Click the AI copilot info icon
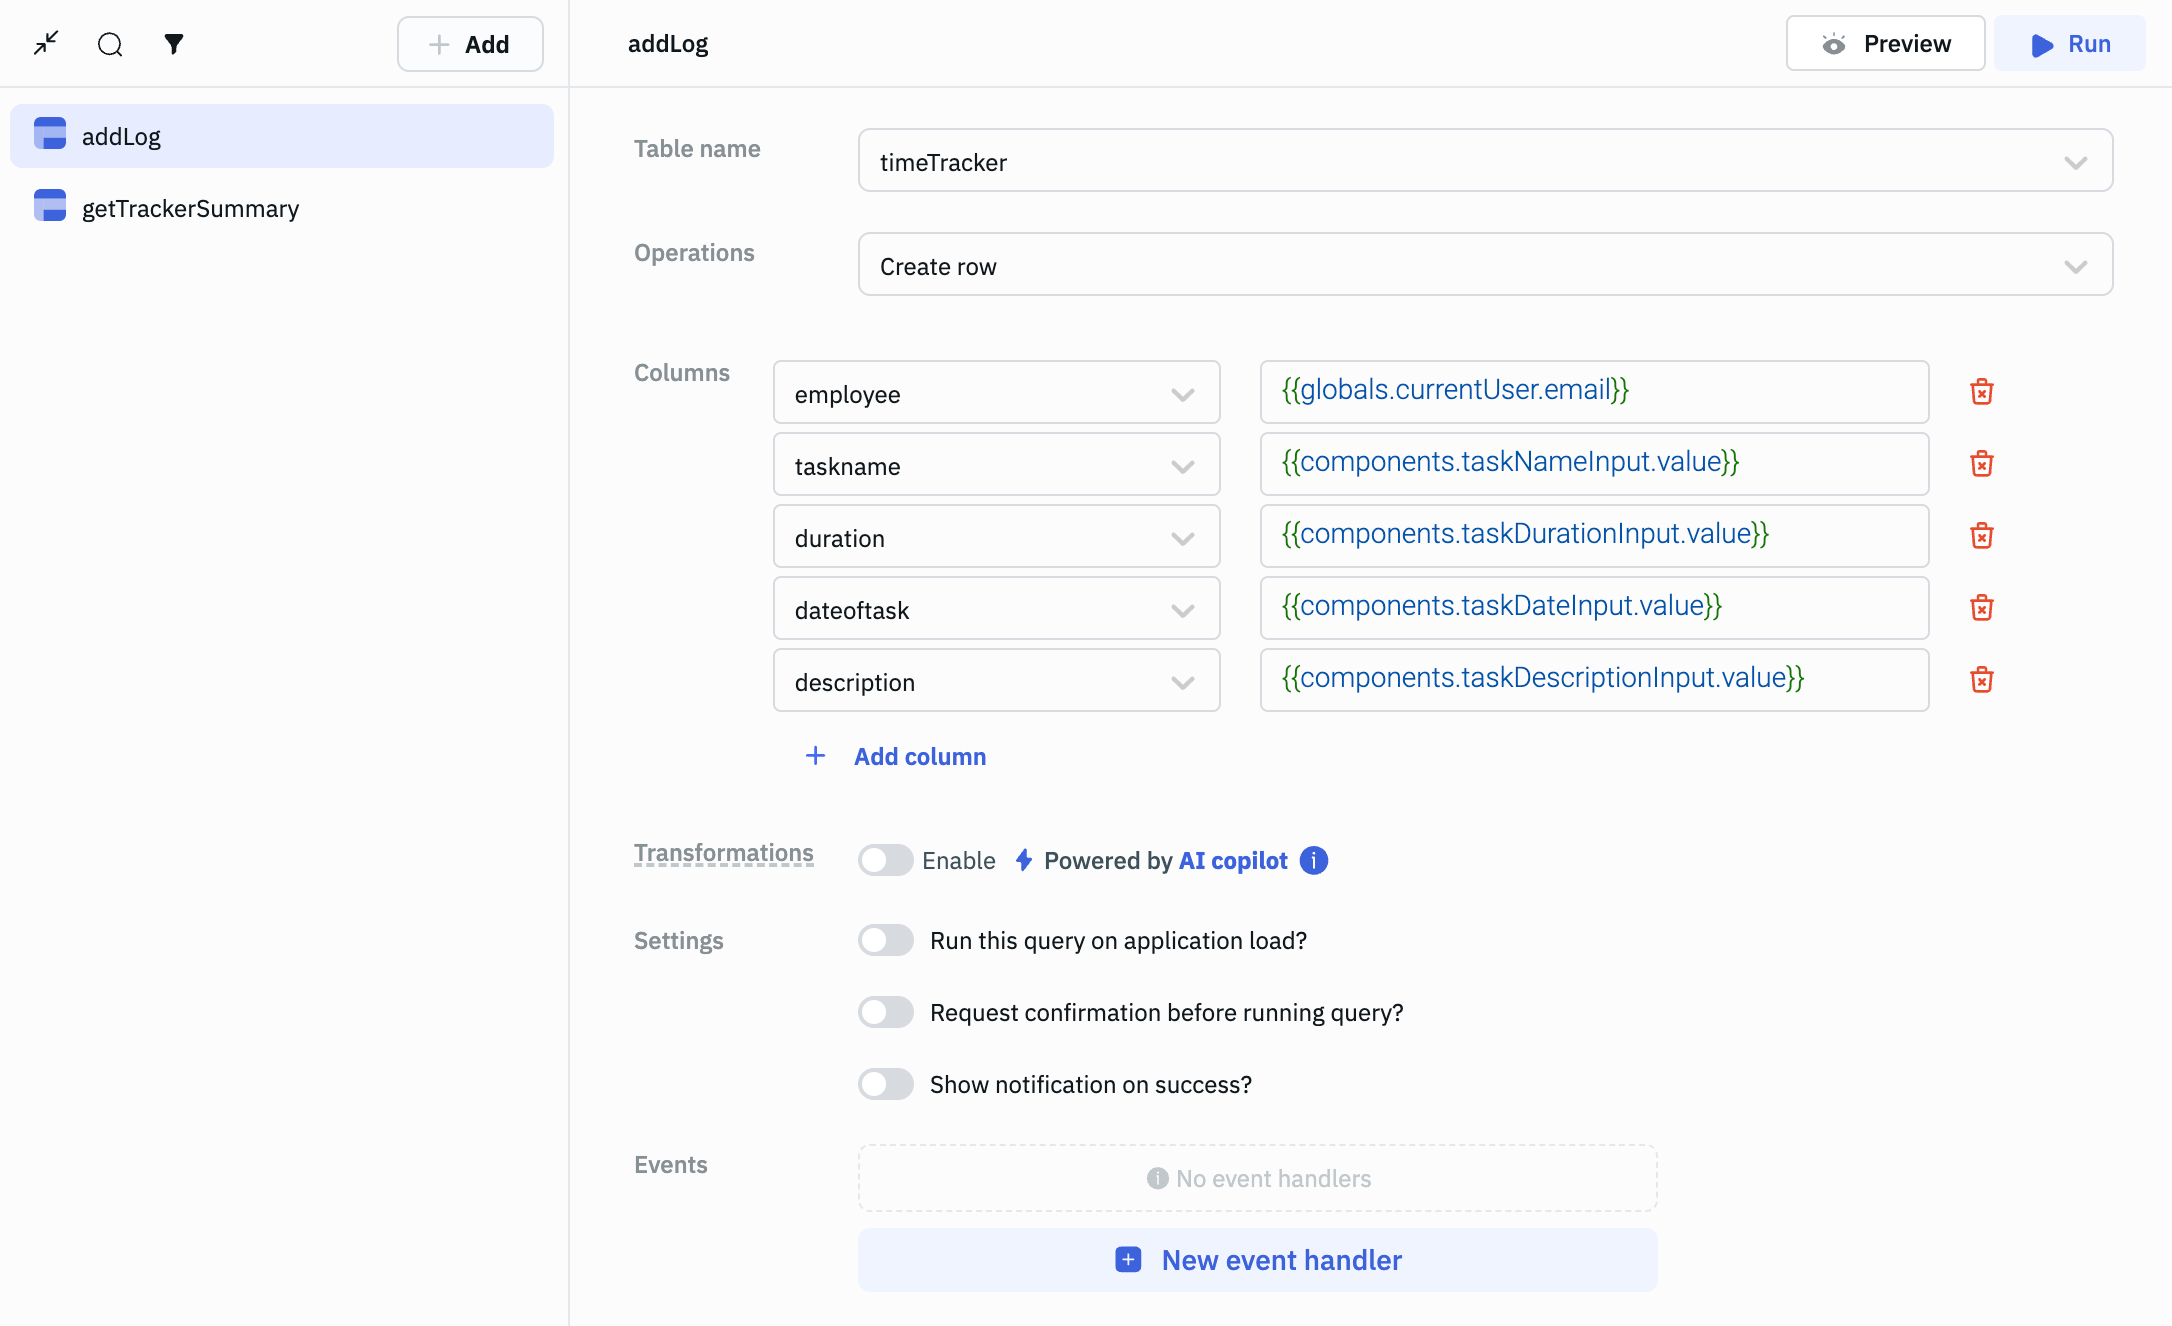 1313,860
